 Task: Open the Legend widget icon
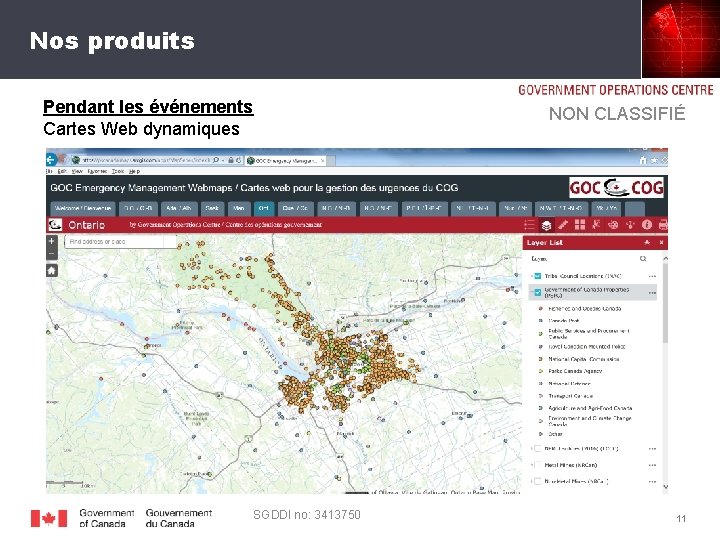click(x=529, y=225)
